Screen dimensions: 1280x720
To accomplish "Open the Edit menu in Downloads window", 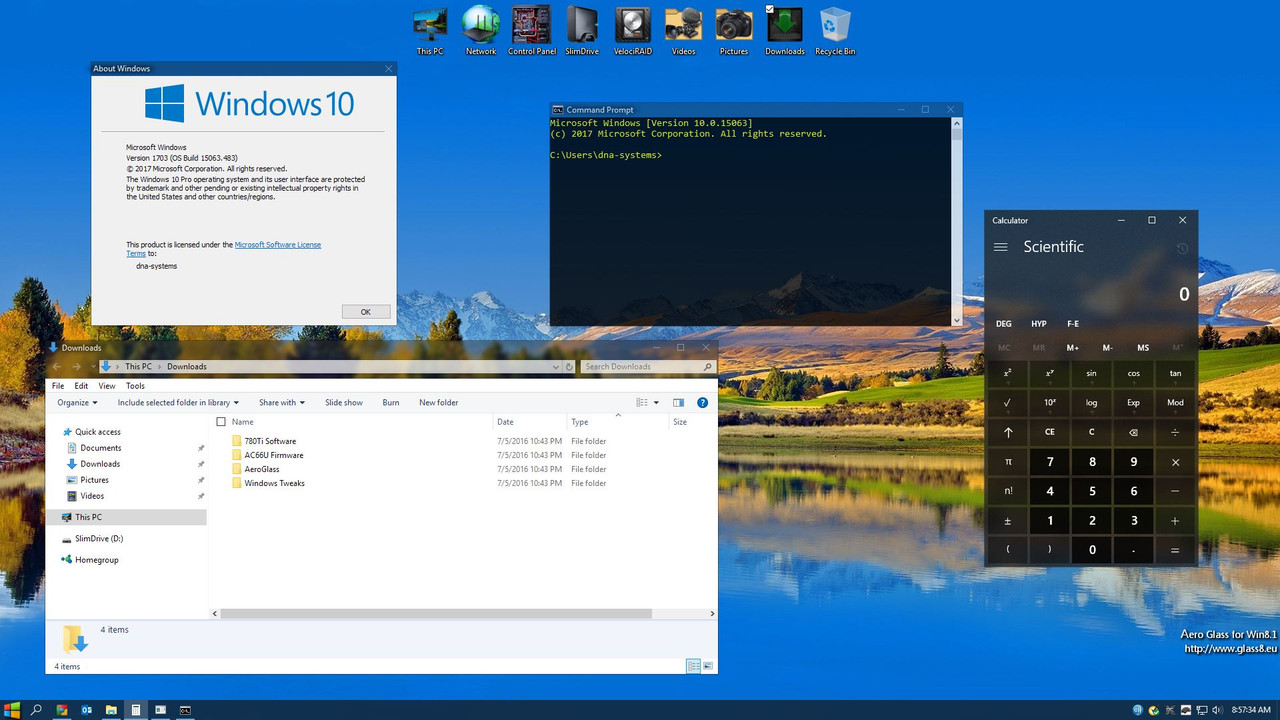I will [x=81, y=386].
